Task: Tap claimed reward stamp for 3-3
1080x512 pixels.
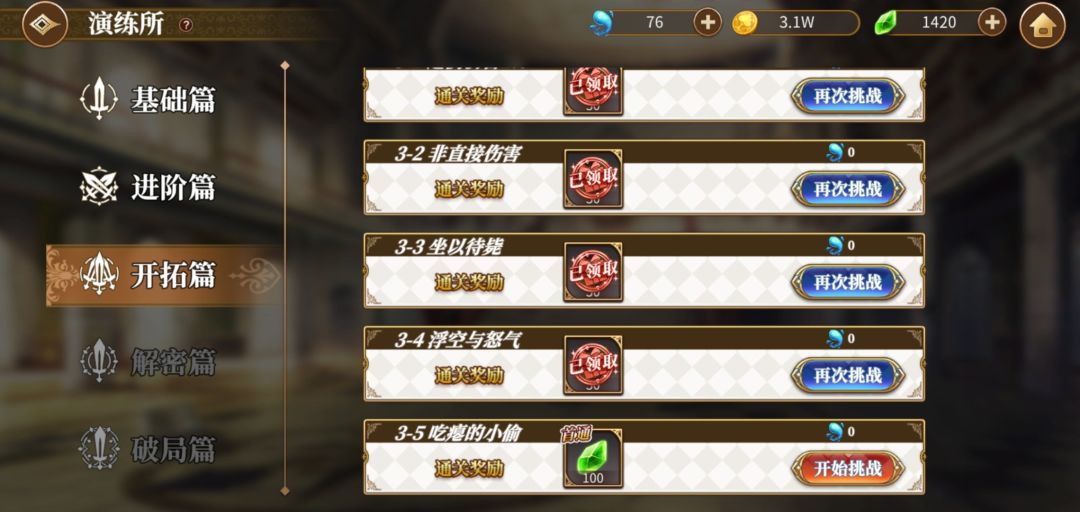Action: (x=593, y=272)
